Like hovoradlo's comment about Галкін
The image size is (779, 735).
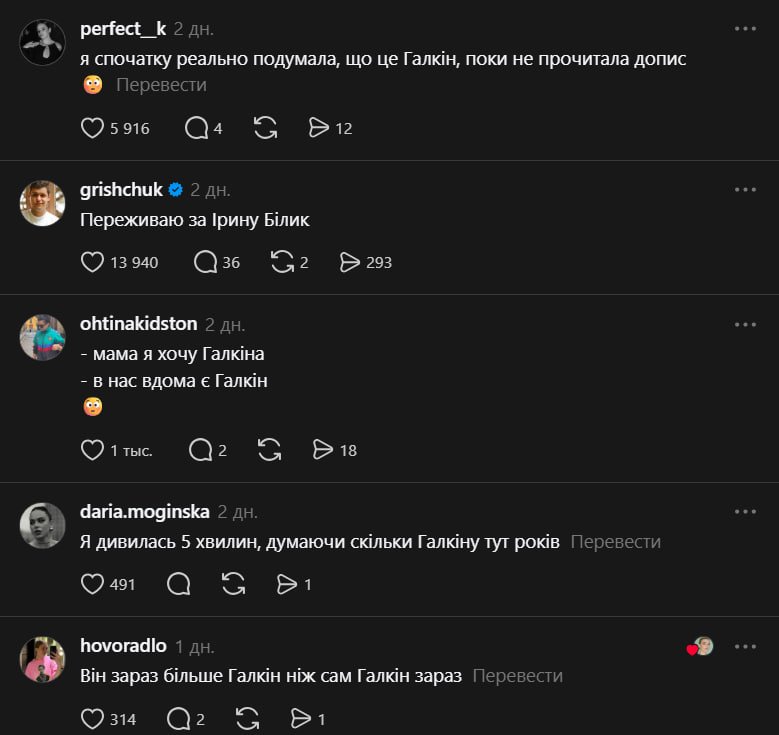92,719
